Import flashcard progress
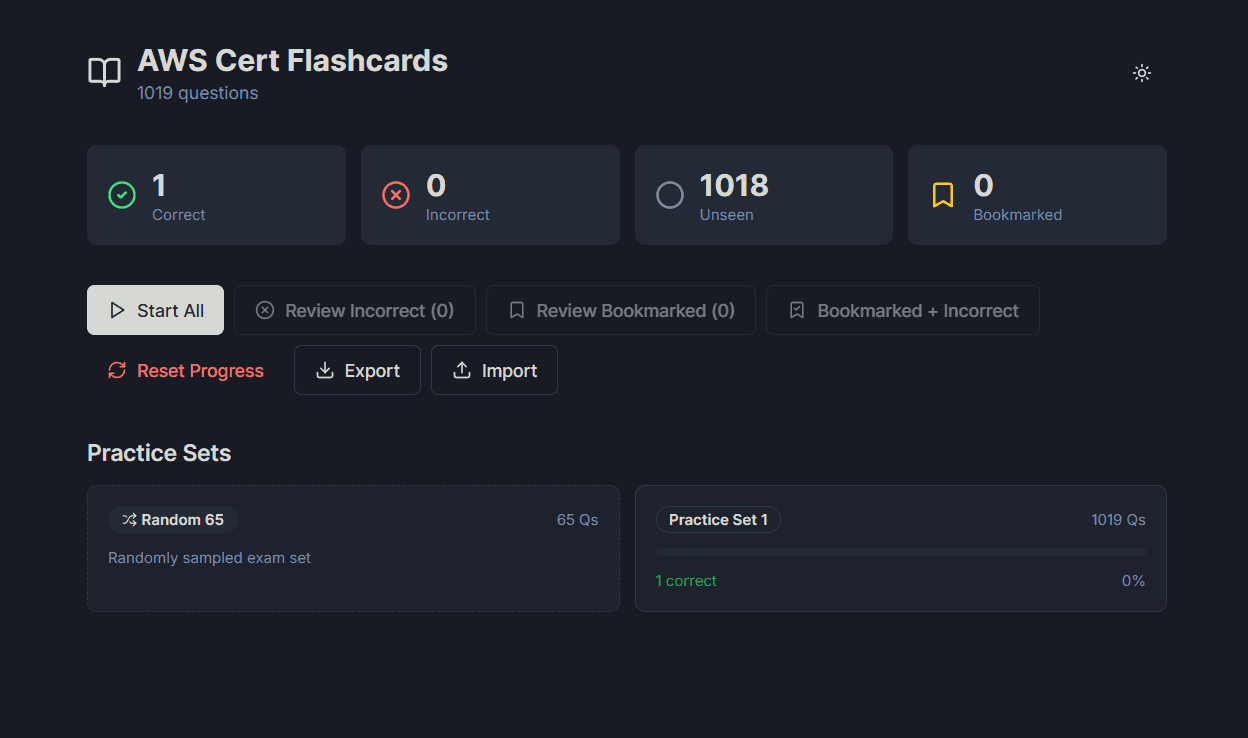The image size is (1248, 738). coord(494,370)
